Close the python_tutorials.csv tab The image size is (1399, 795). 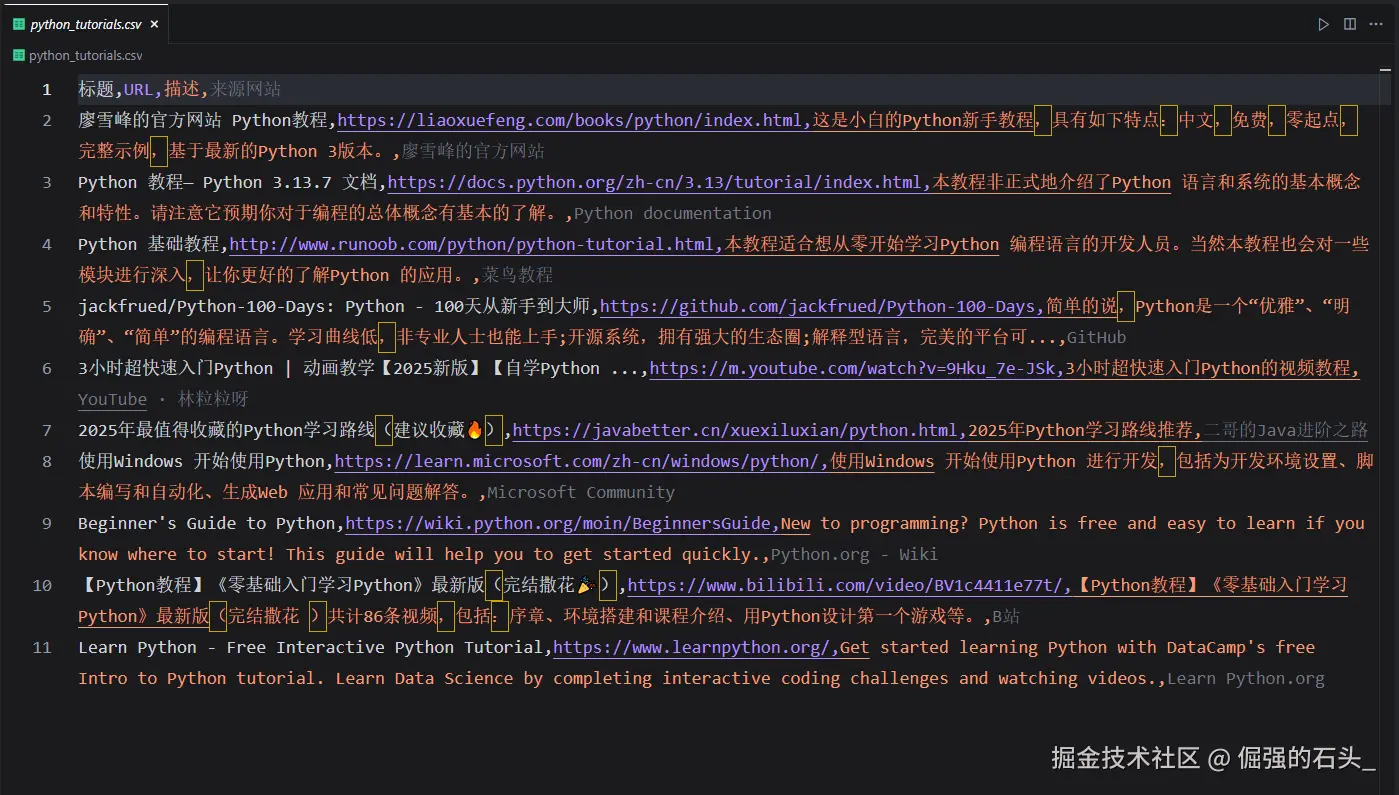155,23
